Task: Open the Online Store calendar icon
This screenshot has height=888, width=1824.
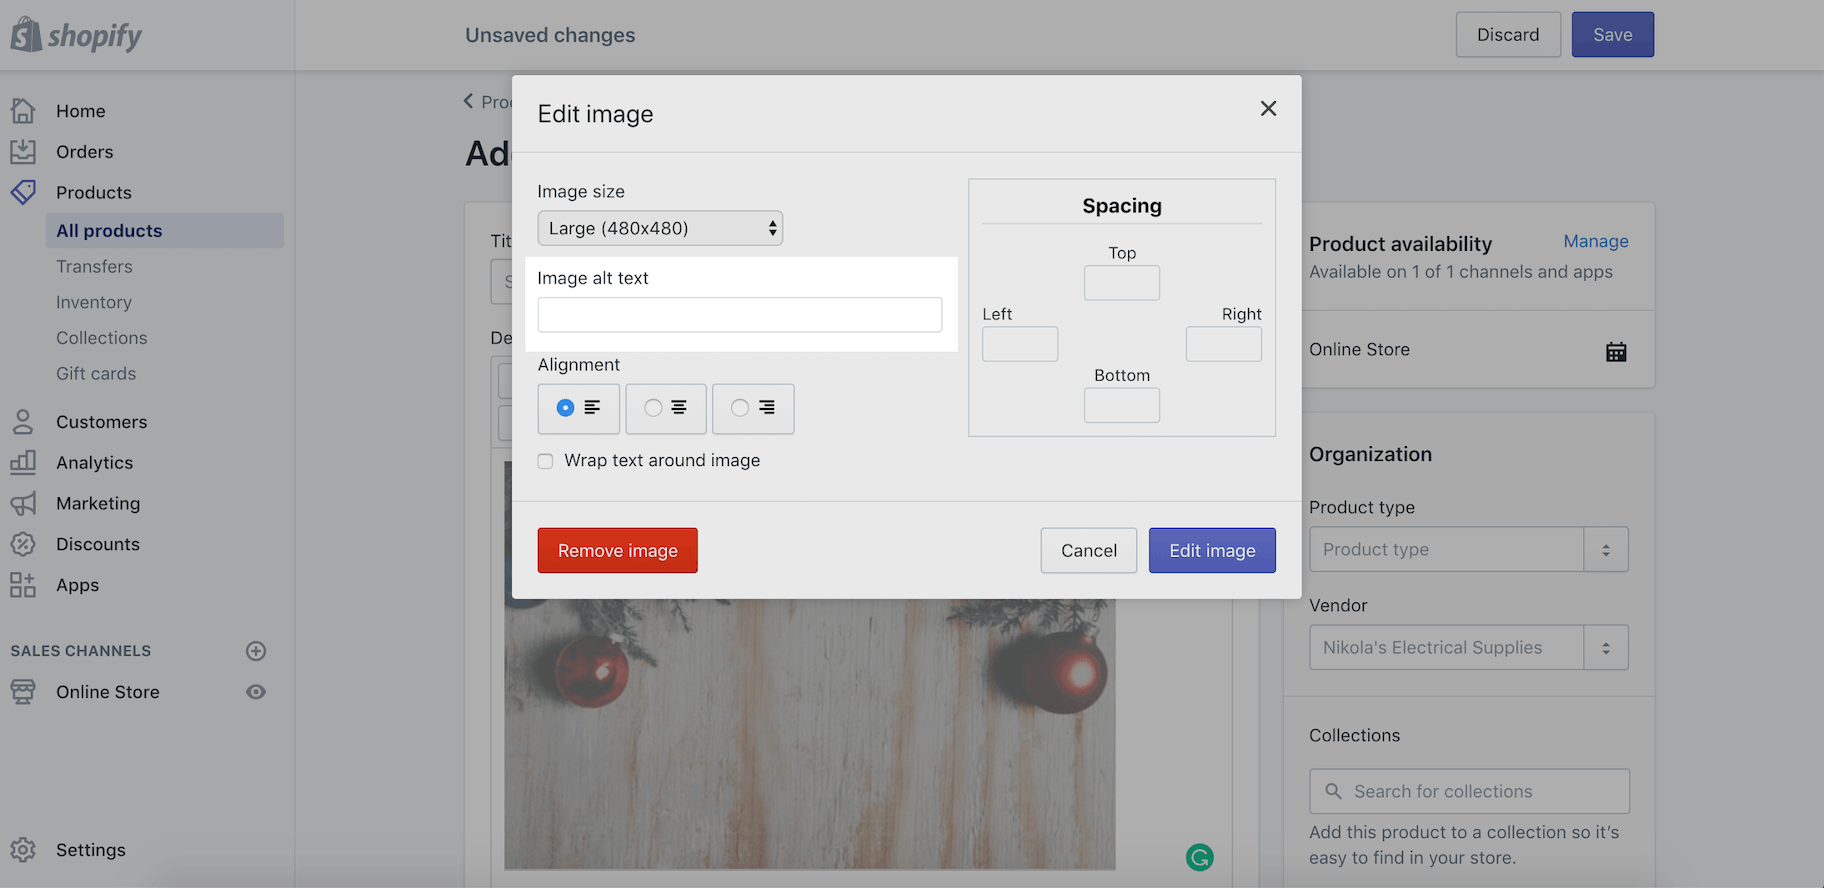Action: [x=1615, y=351]
